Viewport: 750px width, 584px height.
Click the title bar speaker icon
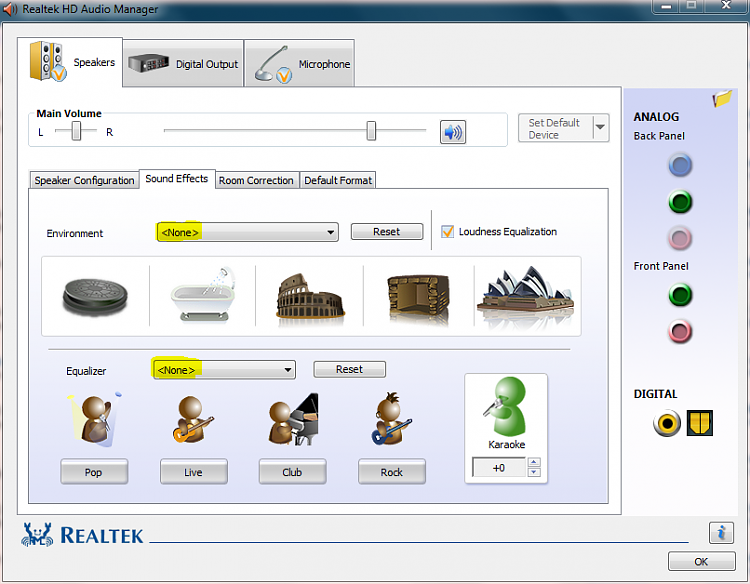11,9
